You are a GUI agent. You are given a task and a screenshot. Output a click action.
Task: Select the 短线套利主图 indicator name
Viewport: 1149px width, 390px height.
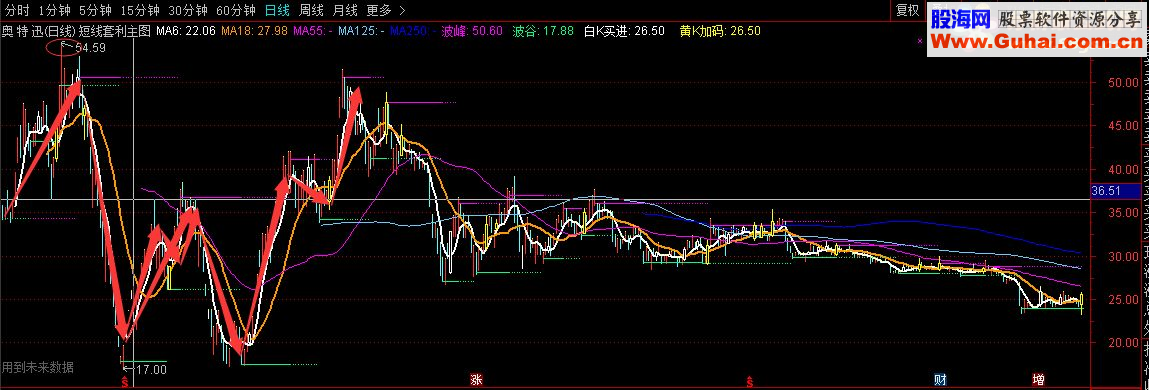click(114, 31)
